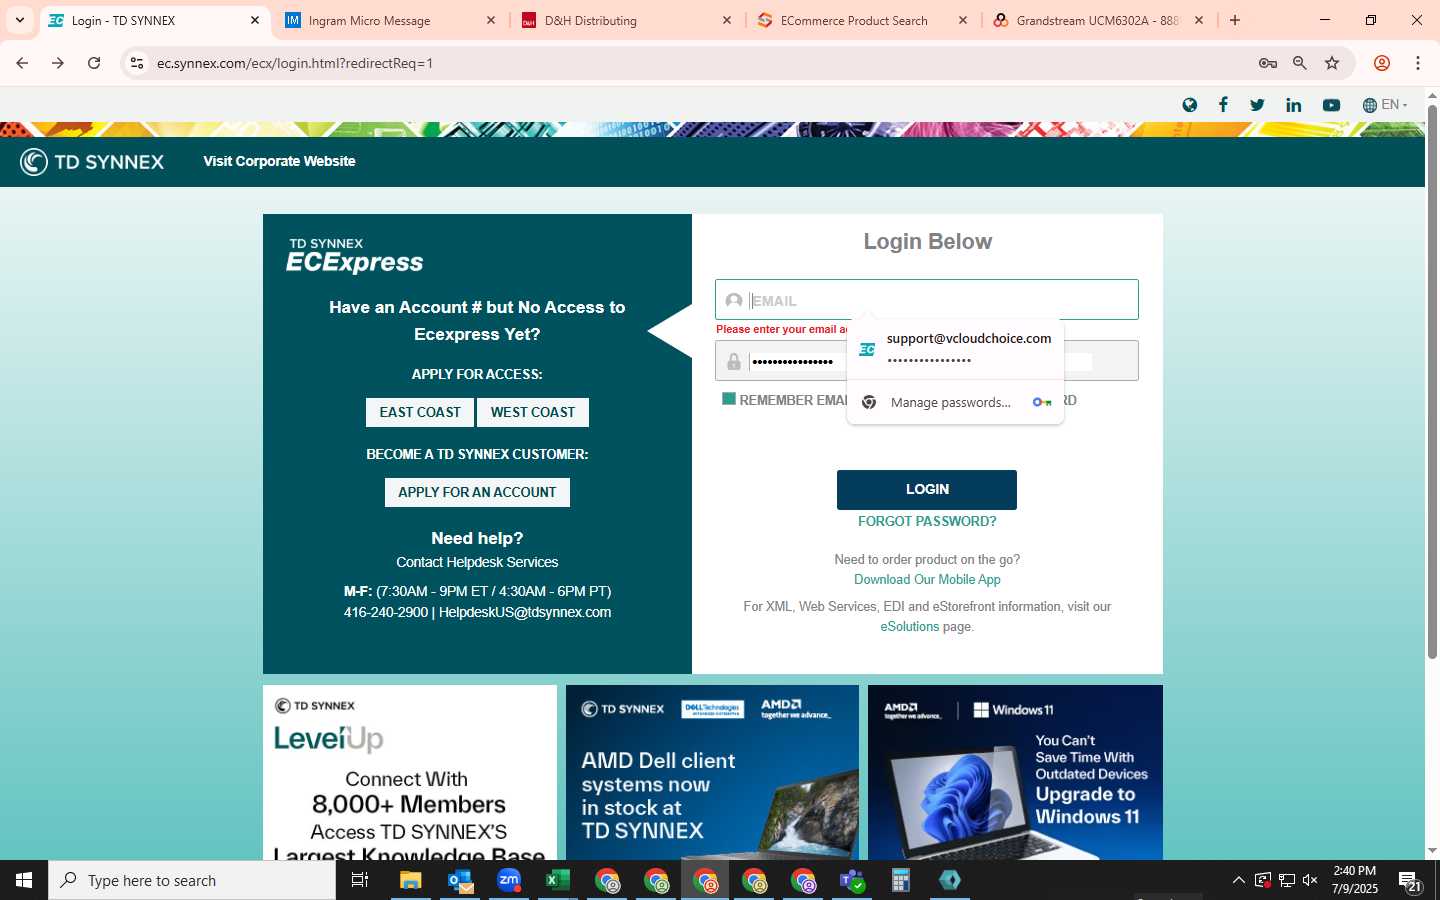Open Visit Corporate Website link
Screen dimensions: 1440x900
[x=279, y=161]
